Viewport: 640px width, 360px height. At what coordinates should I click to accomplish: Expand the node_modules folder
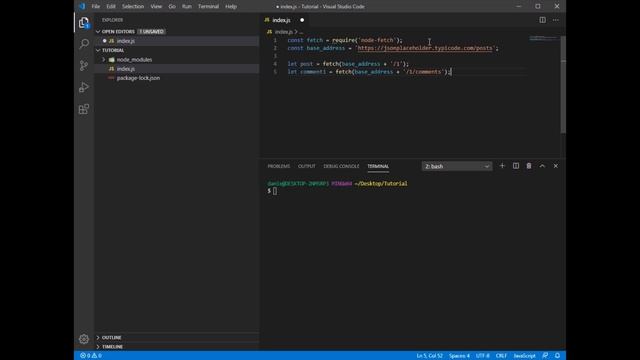(104, 60)
